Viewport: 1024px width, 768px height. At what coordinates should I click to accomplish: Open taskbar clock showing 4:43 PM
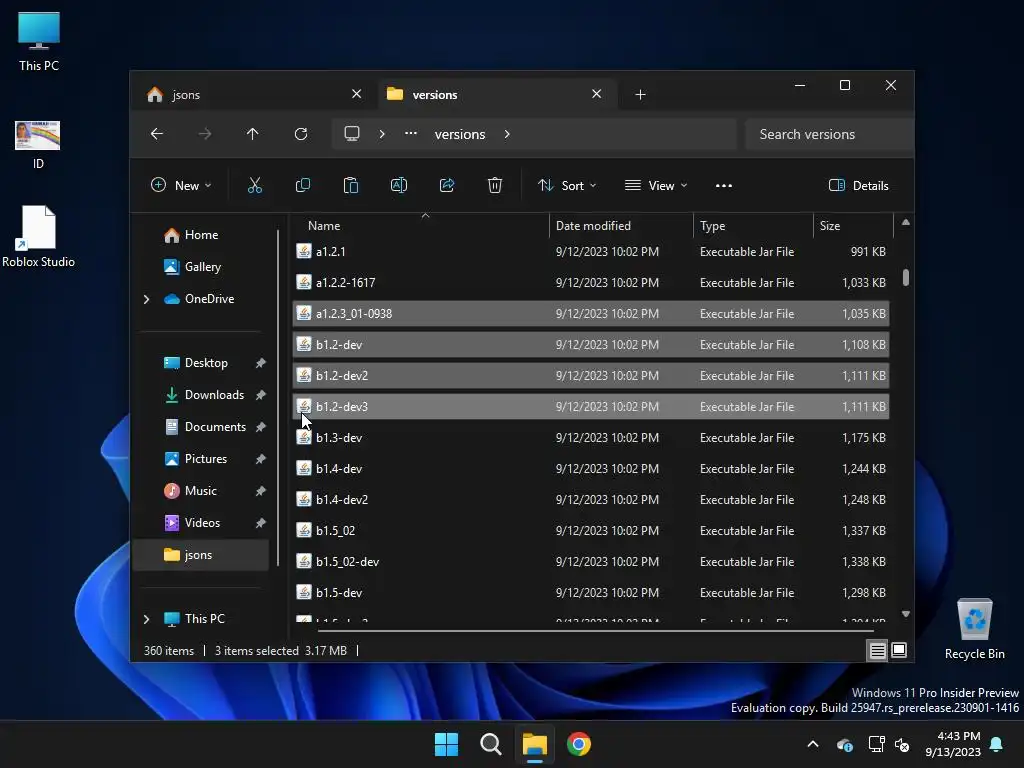tap(953, 744)
